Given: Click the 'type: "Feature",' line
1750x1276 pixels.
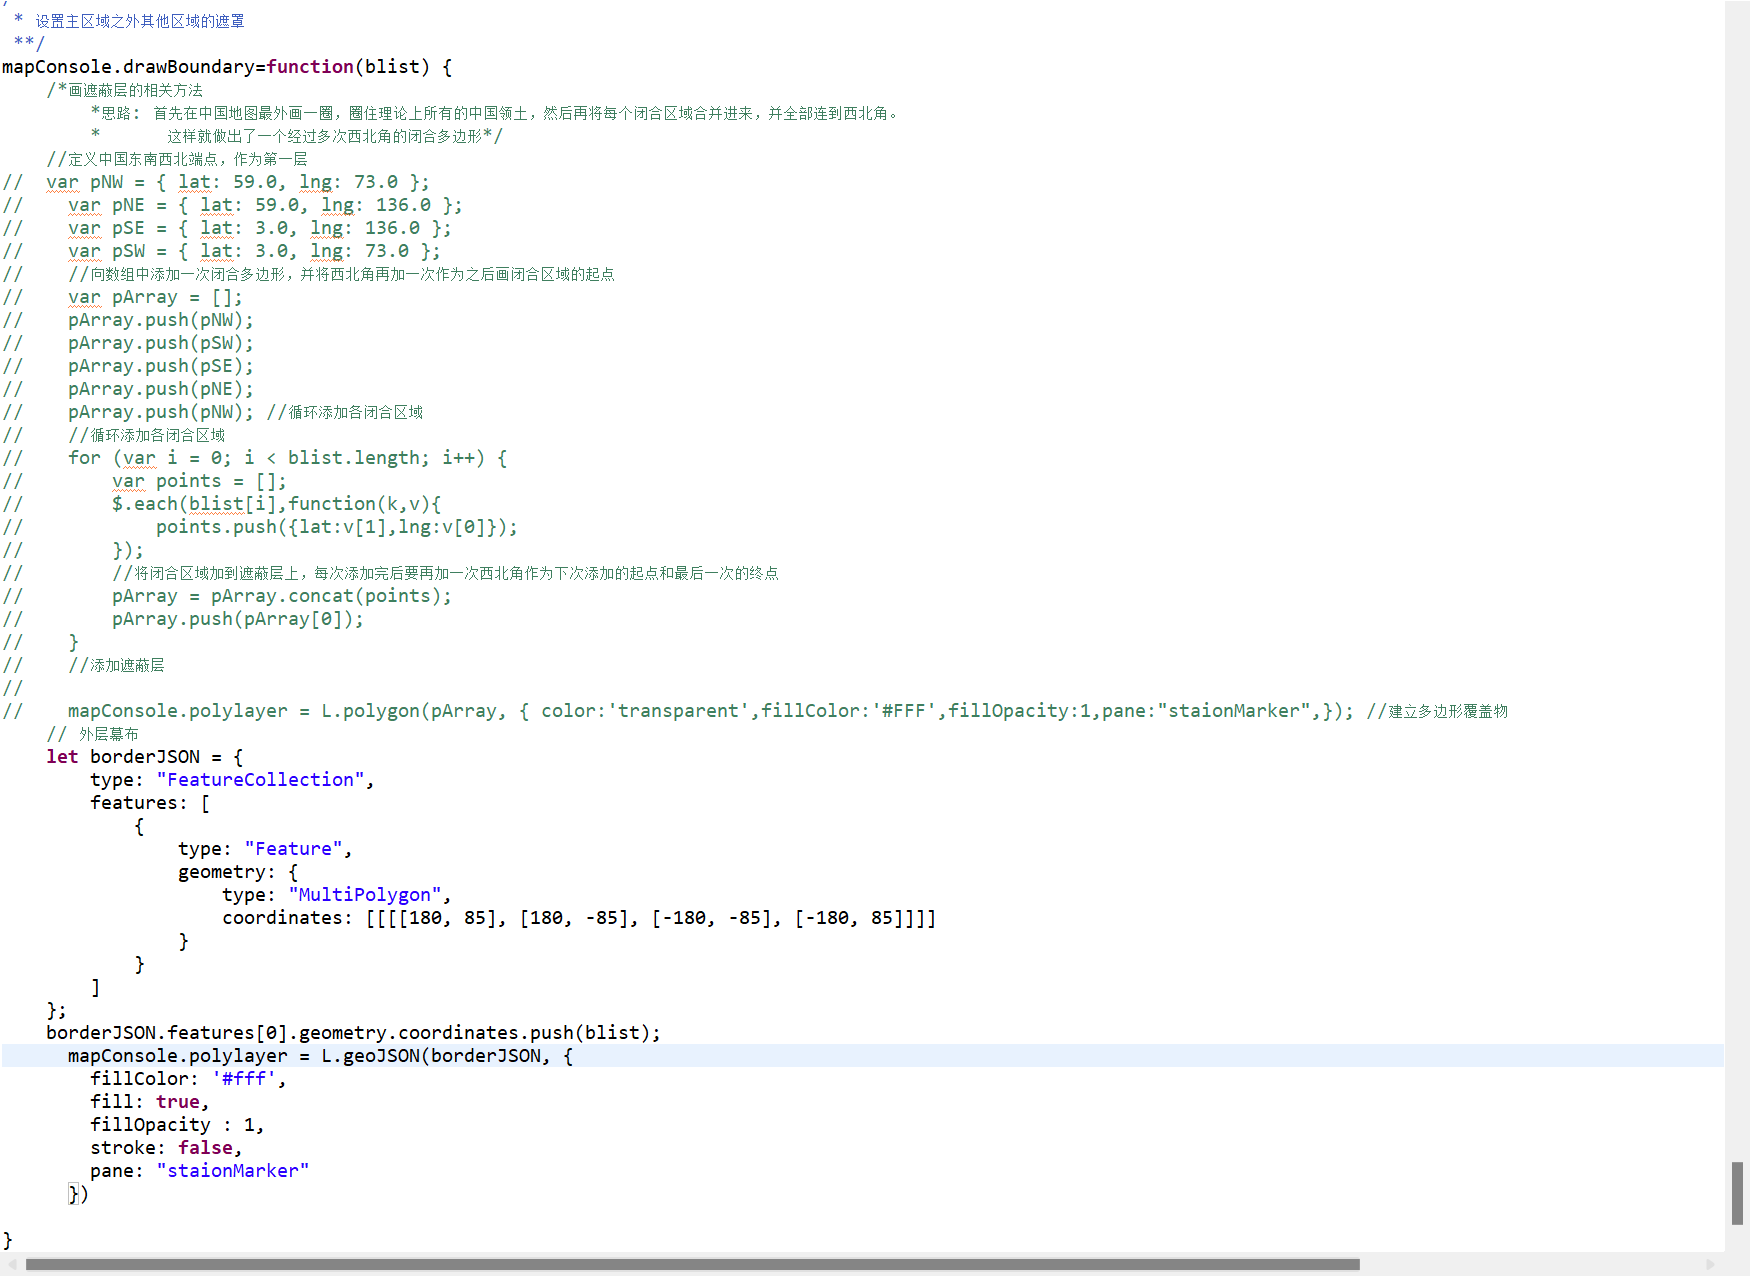Looking at the screenshot, I should (265, 849).
